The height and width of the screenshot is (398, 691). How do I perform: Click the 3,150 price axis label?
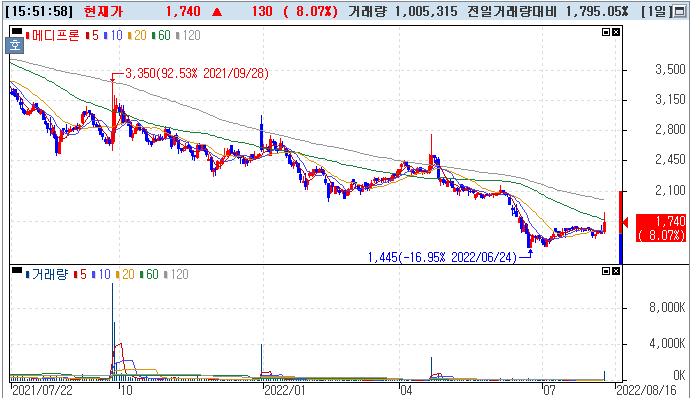point(670,100)
